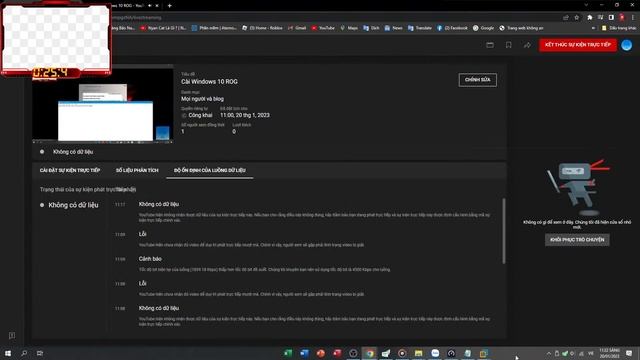
Task: Switch to the "Số liệu phân tích" tab
Action: (137, 170)
